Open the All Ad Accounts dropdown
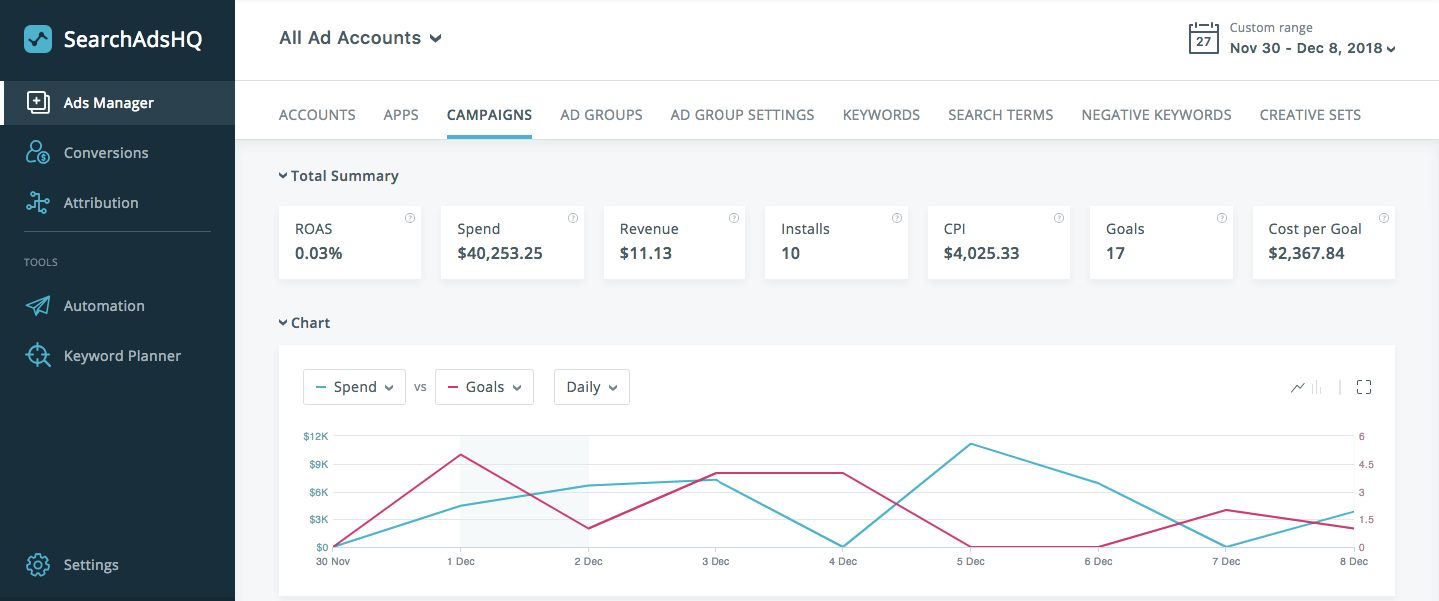This screenshot has height=601, width=1439. 360,38
